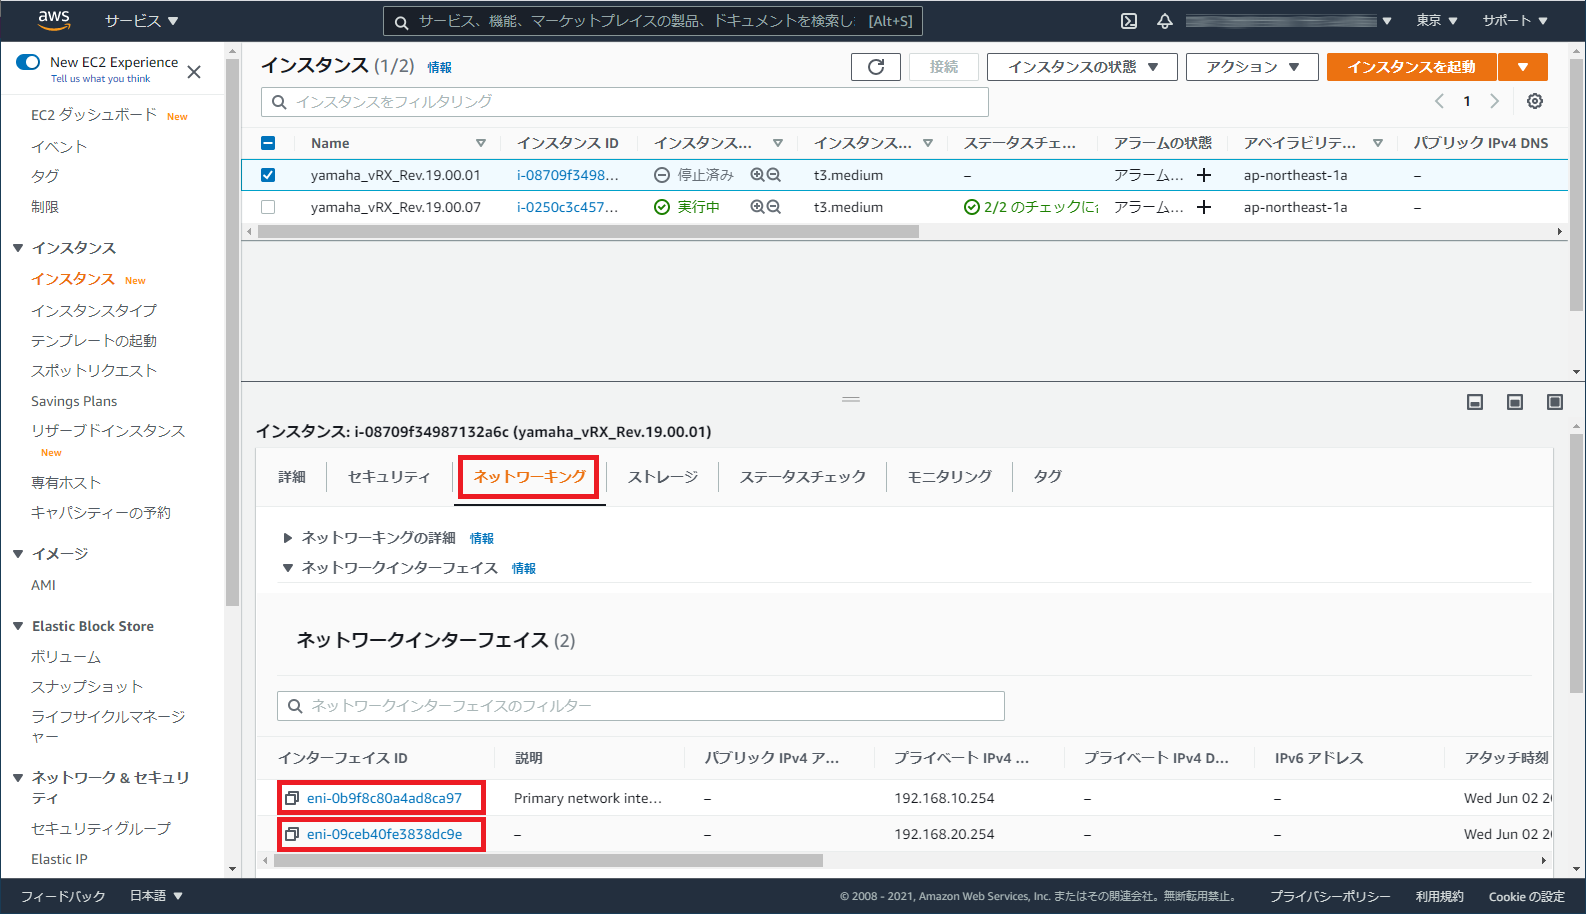The height and width of the screenshot is (914, 1586).
Task: Copy interface ID eni-0b9f8c80a4ad8ca97
Action: point(292,798)
